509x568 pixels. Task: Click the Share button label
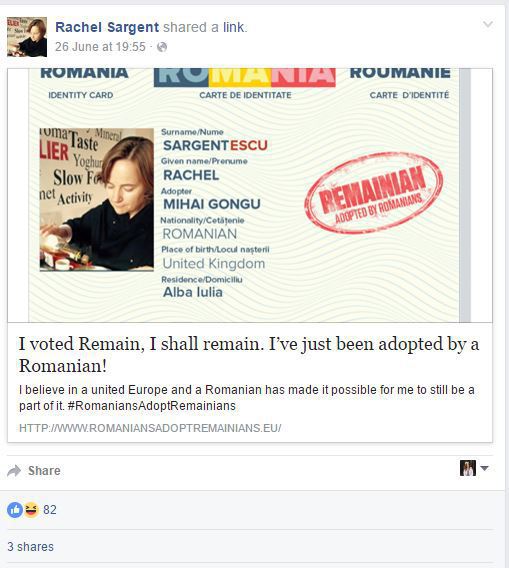point(44,471)
